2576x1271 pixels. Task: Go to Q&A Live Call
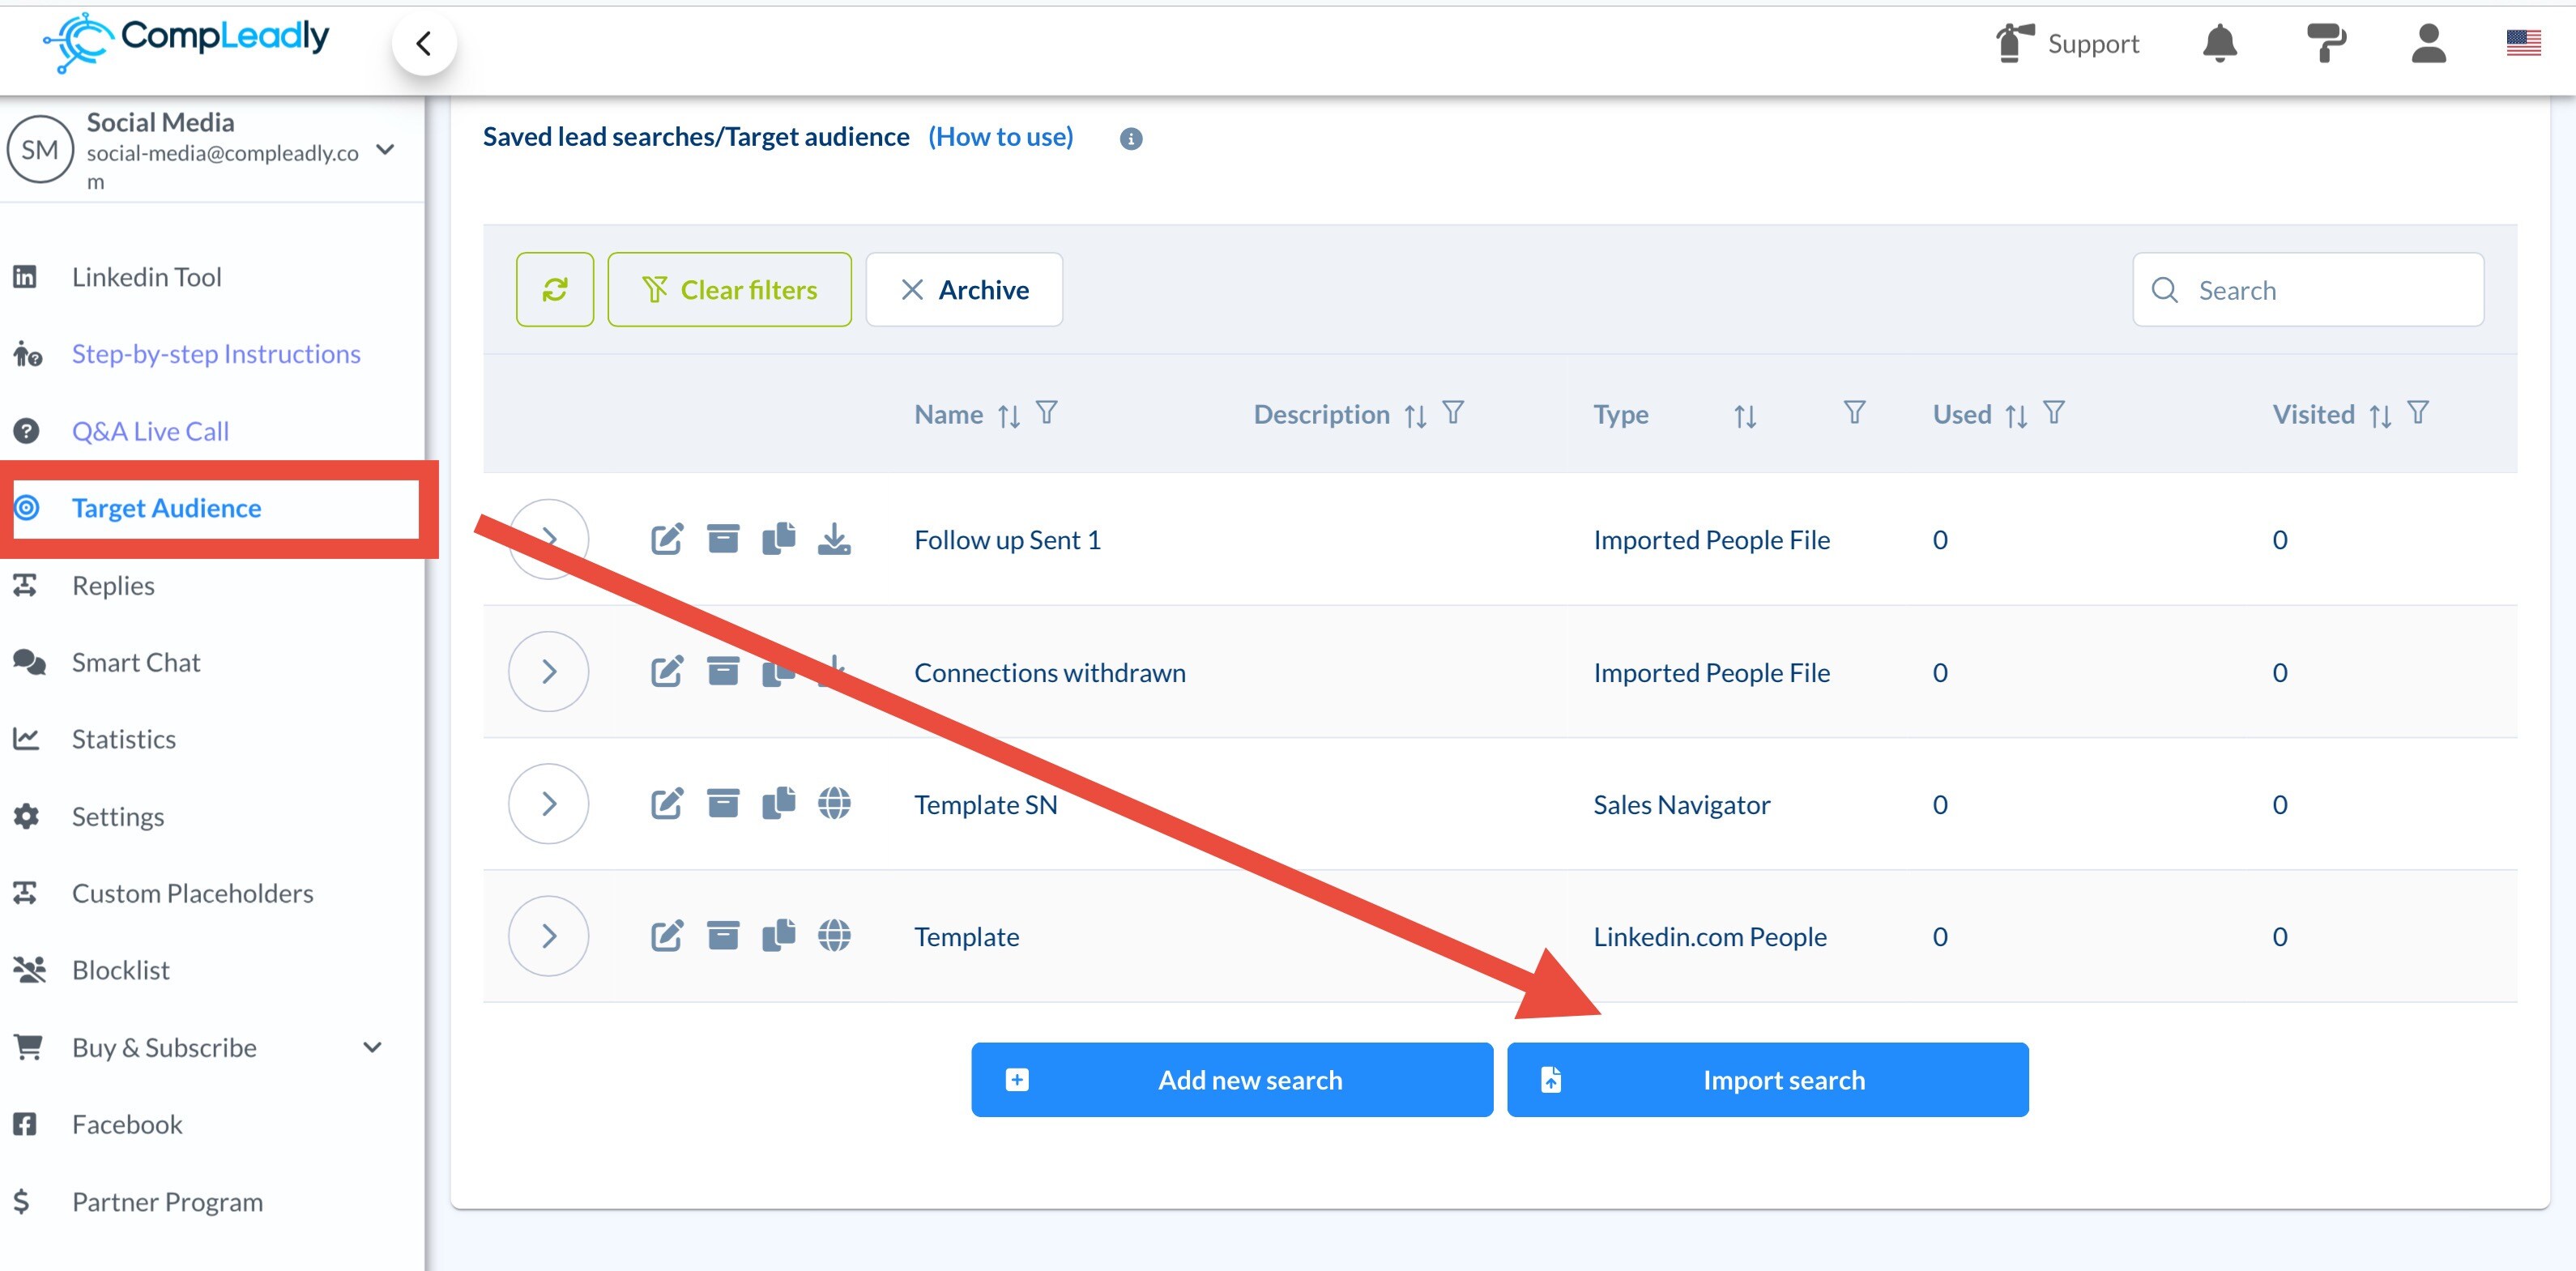click(150, 430)
